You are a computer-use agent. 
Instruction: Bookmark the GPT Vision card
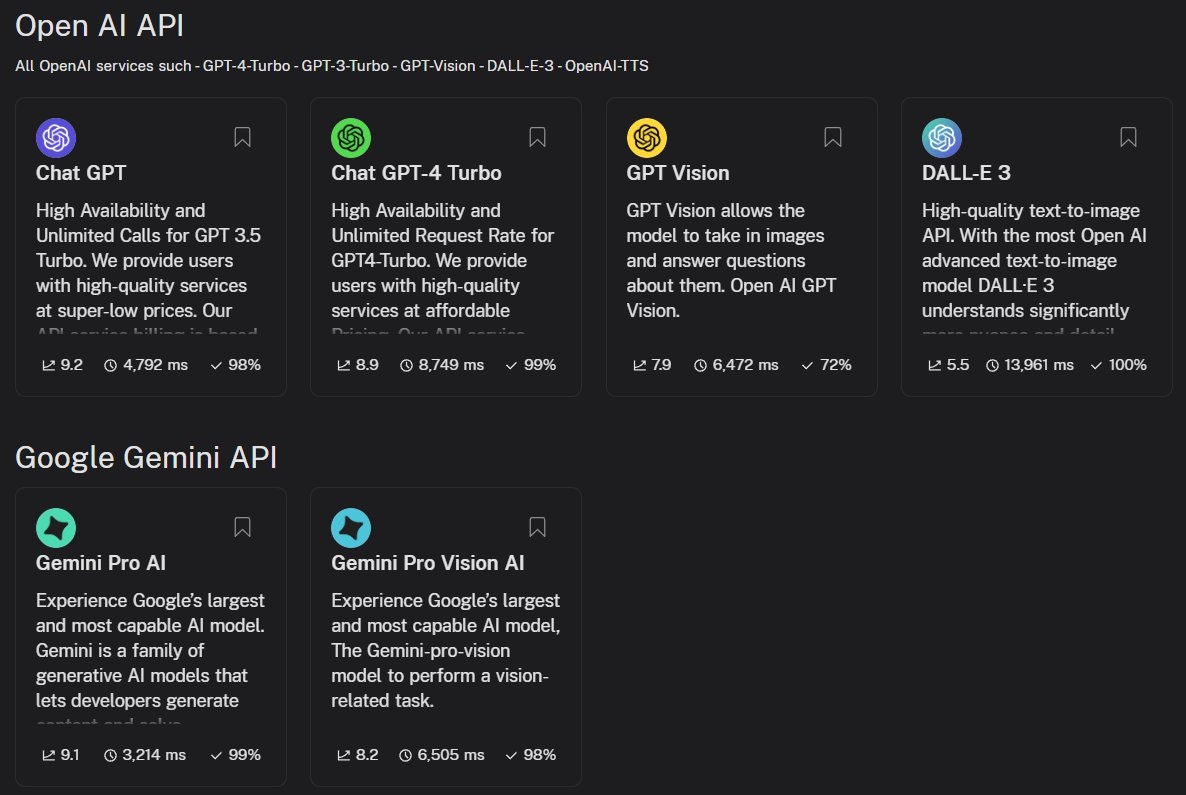pyautogui.click(x=833, y=137)
